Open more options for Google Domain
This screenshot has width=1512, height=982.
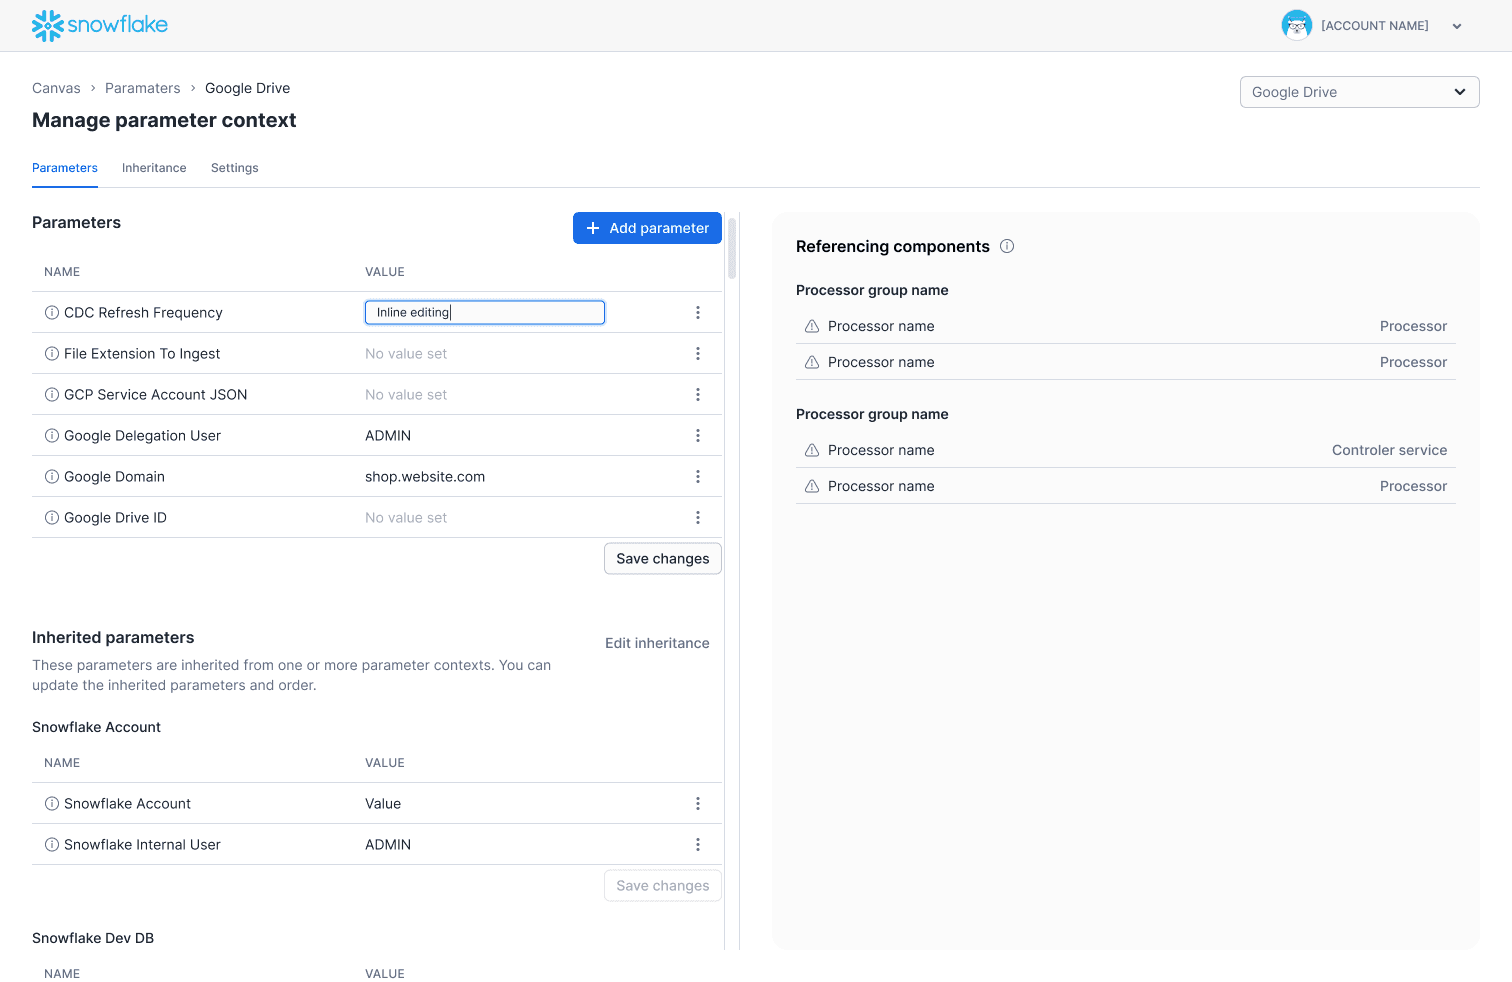click(698, 477)
